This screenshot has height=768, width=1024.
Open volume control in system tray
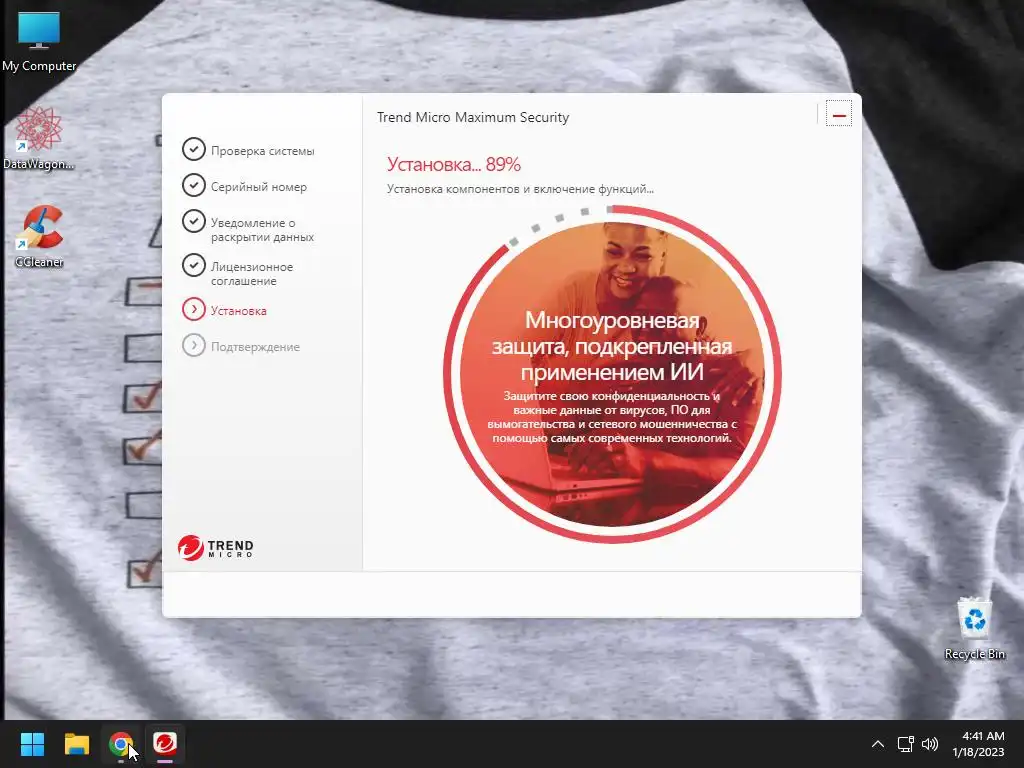click(929, 744)
